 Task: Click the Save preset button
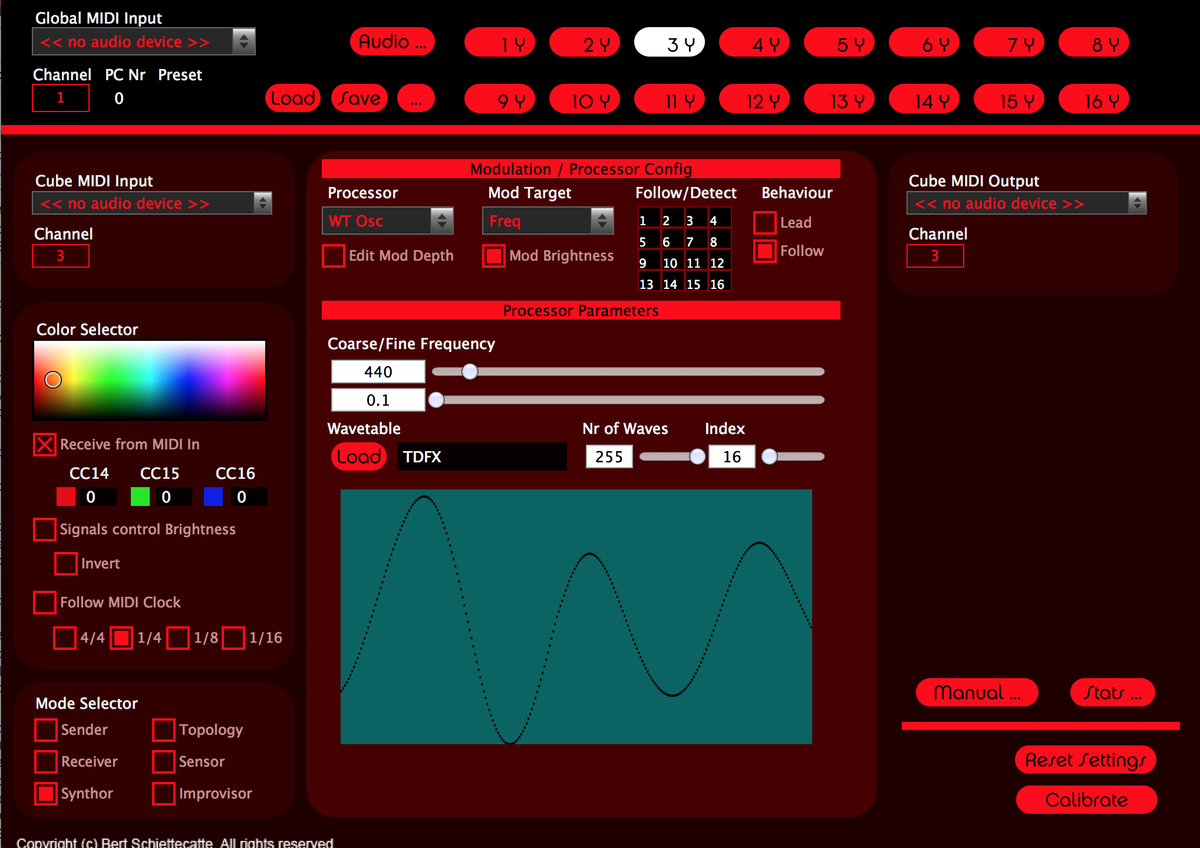click(x=359, y=98)
